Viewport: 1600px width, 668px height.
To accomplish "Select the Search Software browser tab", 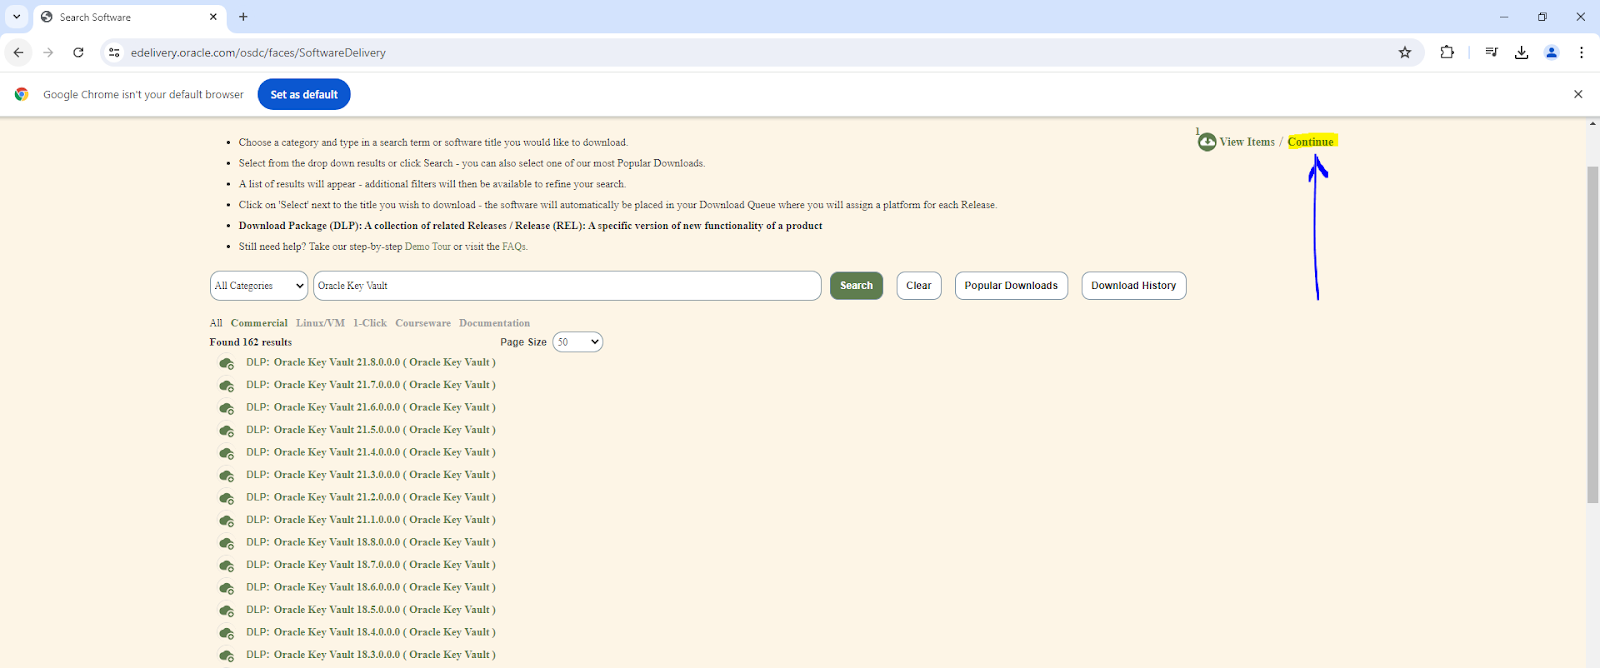I will [x=130, y=17].
